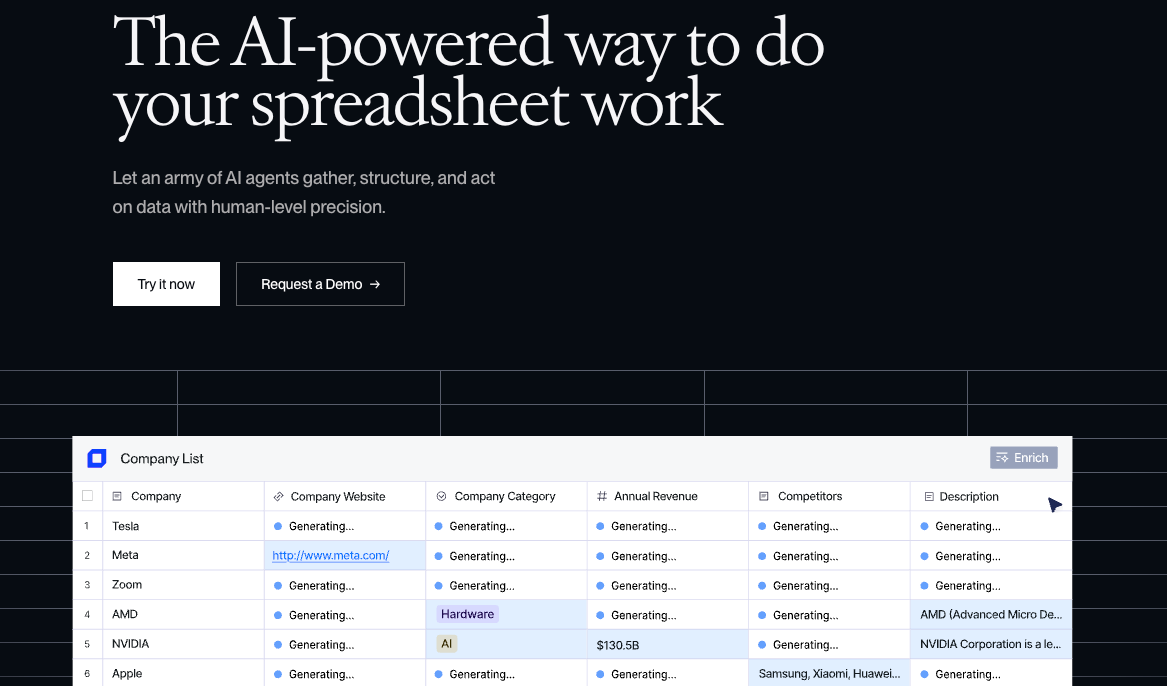Click the Annual Revenue hash icon
This screenshot has height=686, width=1167.
(602, 496)
